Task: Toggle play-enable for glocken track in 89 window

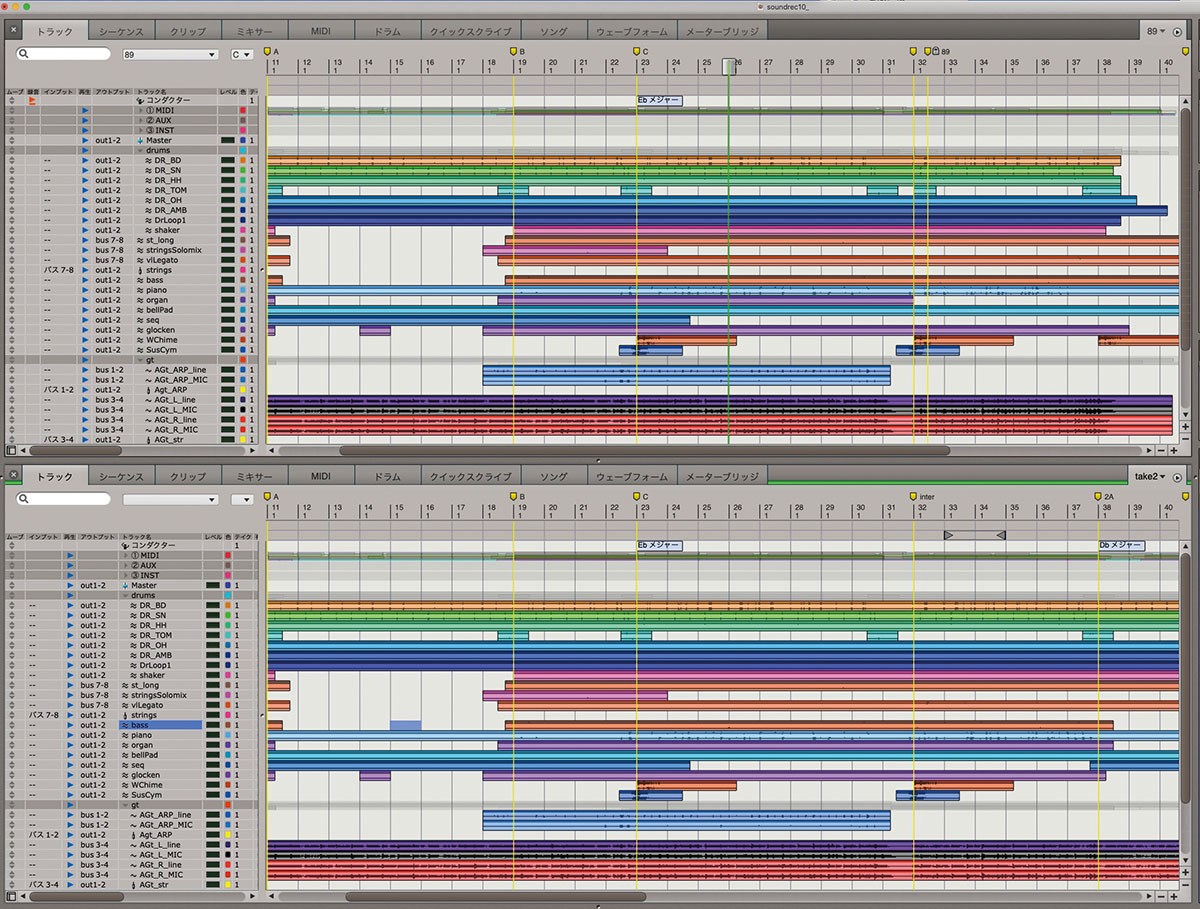Action: [85, 331]
